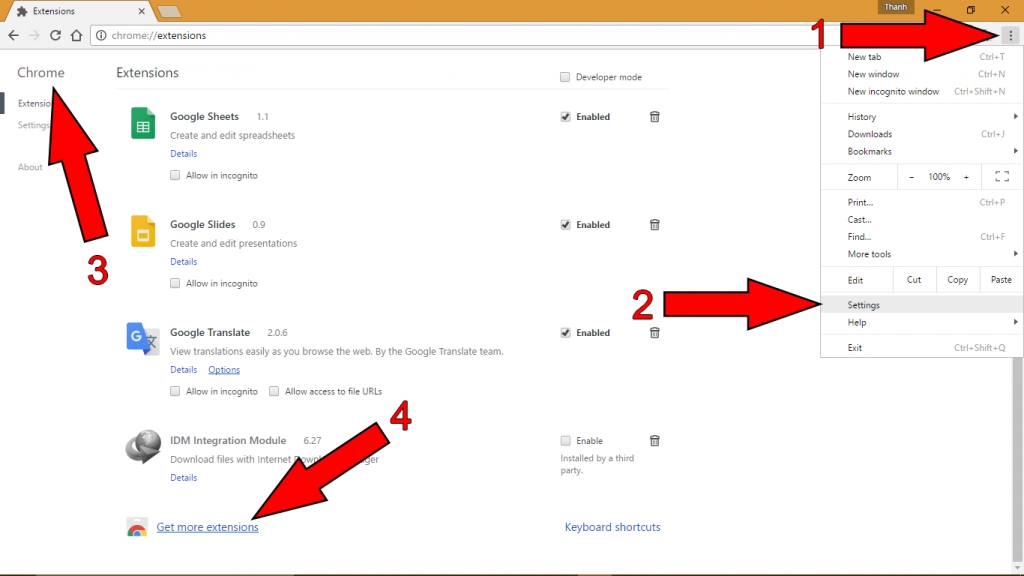This screenshot has width=1024, height=576.
Task: Toggle fullscreen icon in Zoom row
Action: coord(1002,176)
